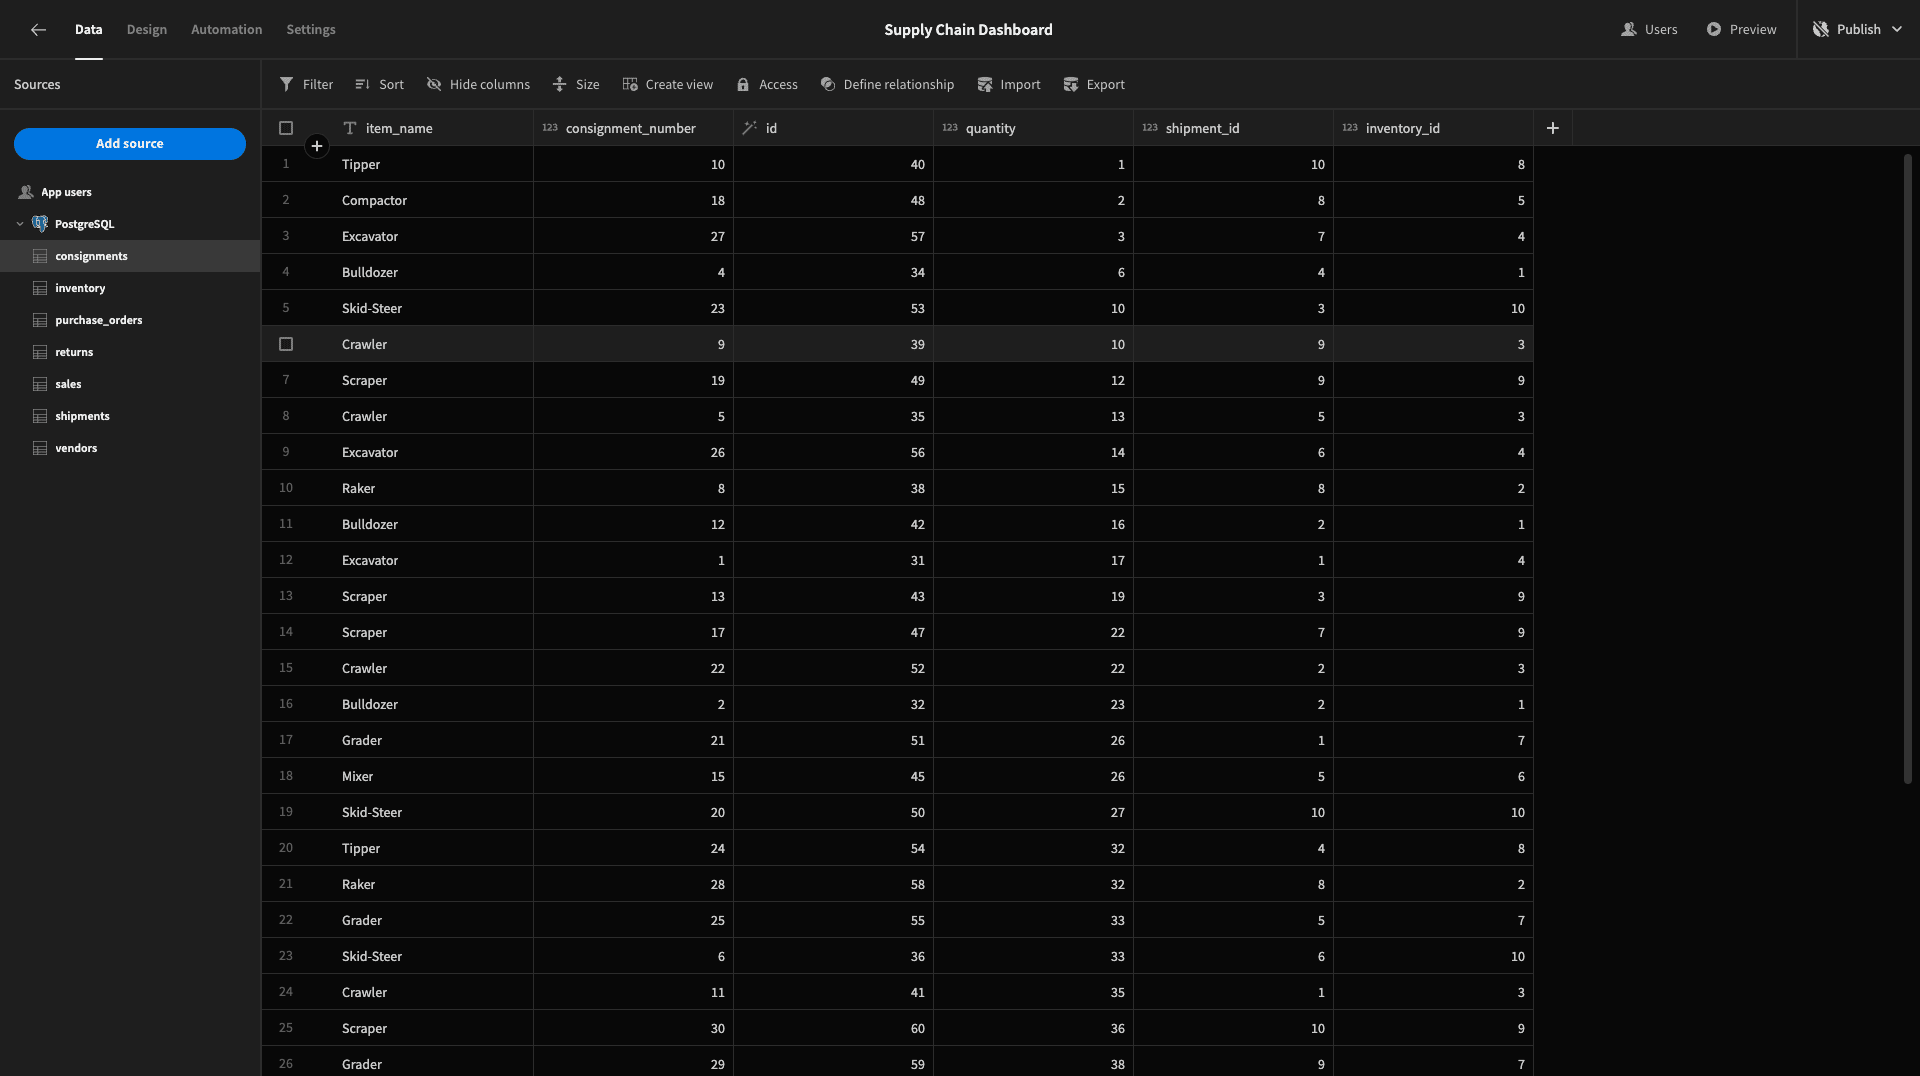Switch to the Automation tab
Image resolution: width=1920 pixels, height=1076 pixels.
227,30
